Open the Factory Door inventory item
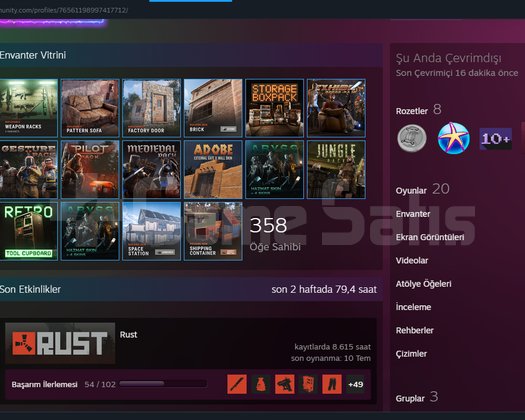 (152, 108)
